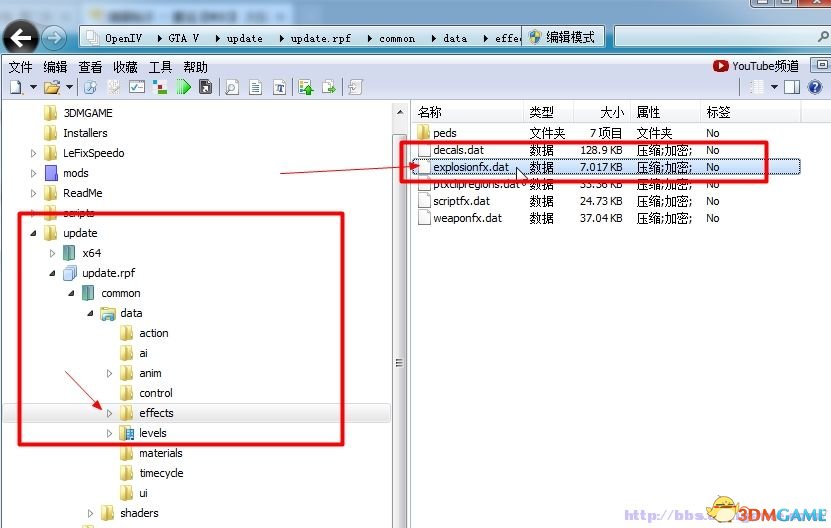Click the text lines document icon
This screenshot has height=528, width=831.
(255, 87)
